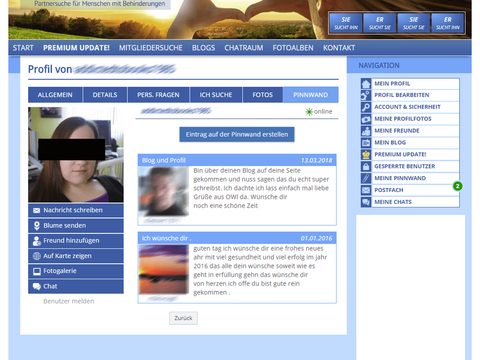
Task: Click the pin icon beside Meine Pinnwand
Action: tap(366, 178)
